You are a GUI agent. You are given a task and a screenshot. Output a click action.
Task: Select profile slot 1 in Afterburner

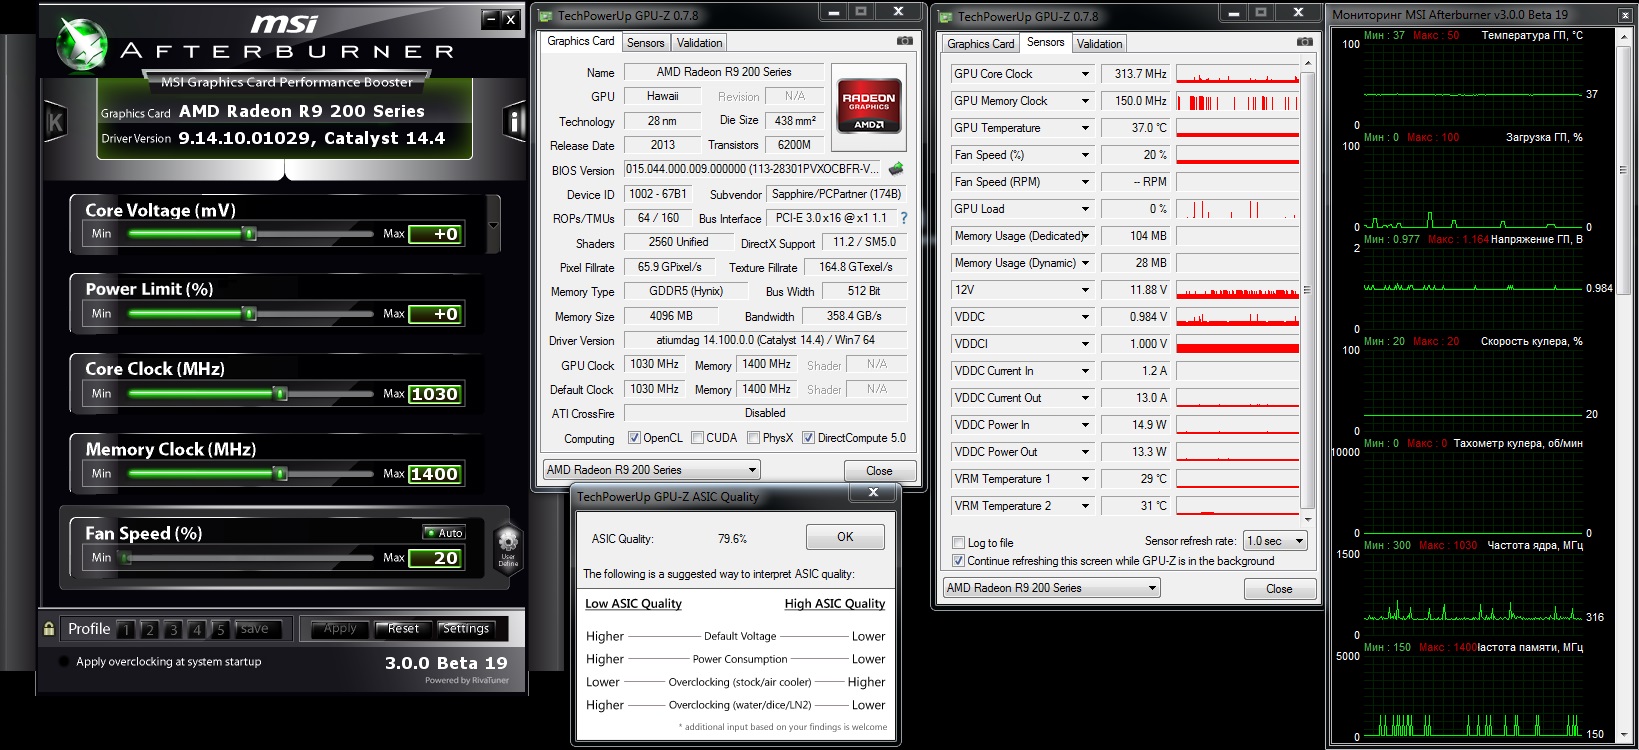[x=125, y=629]
